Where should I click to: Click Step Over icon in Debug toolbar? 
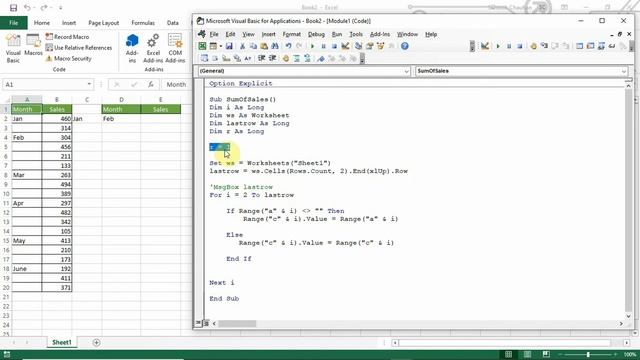pyautogui.click(x=555, y=46)
